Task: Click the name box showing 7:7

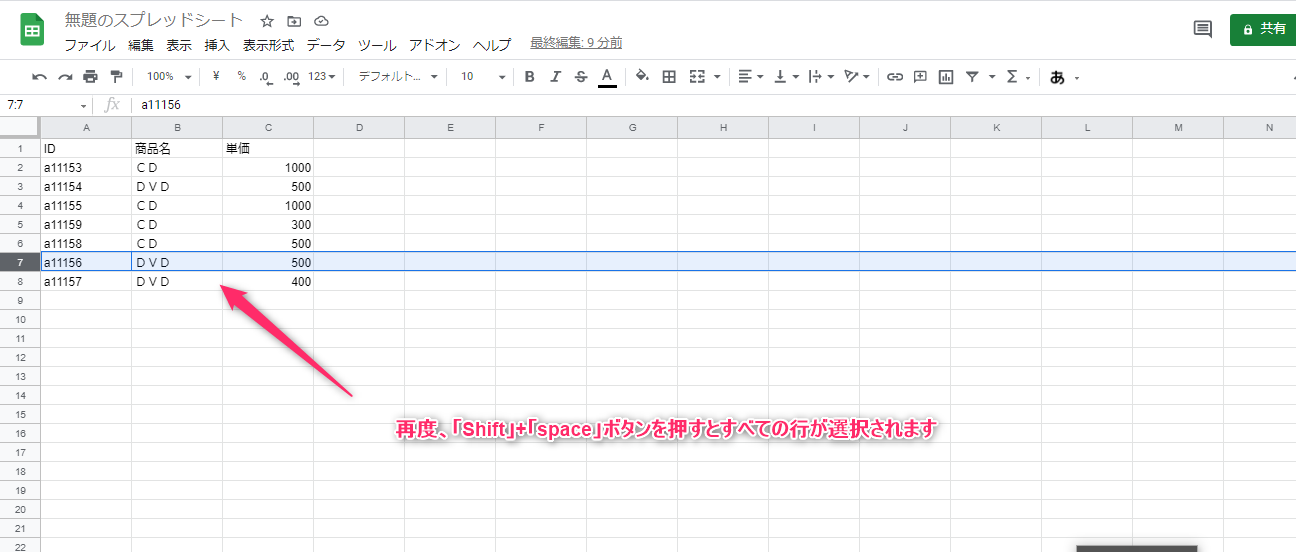Action: coord(46,104)
